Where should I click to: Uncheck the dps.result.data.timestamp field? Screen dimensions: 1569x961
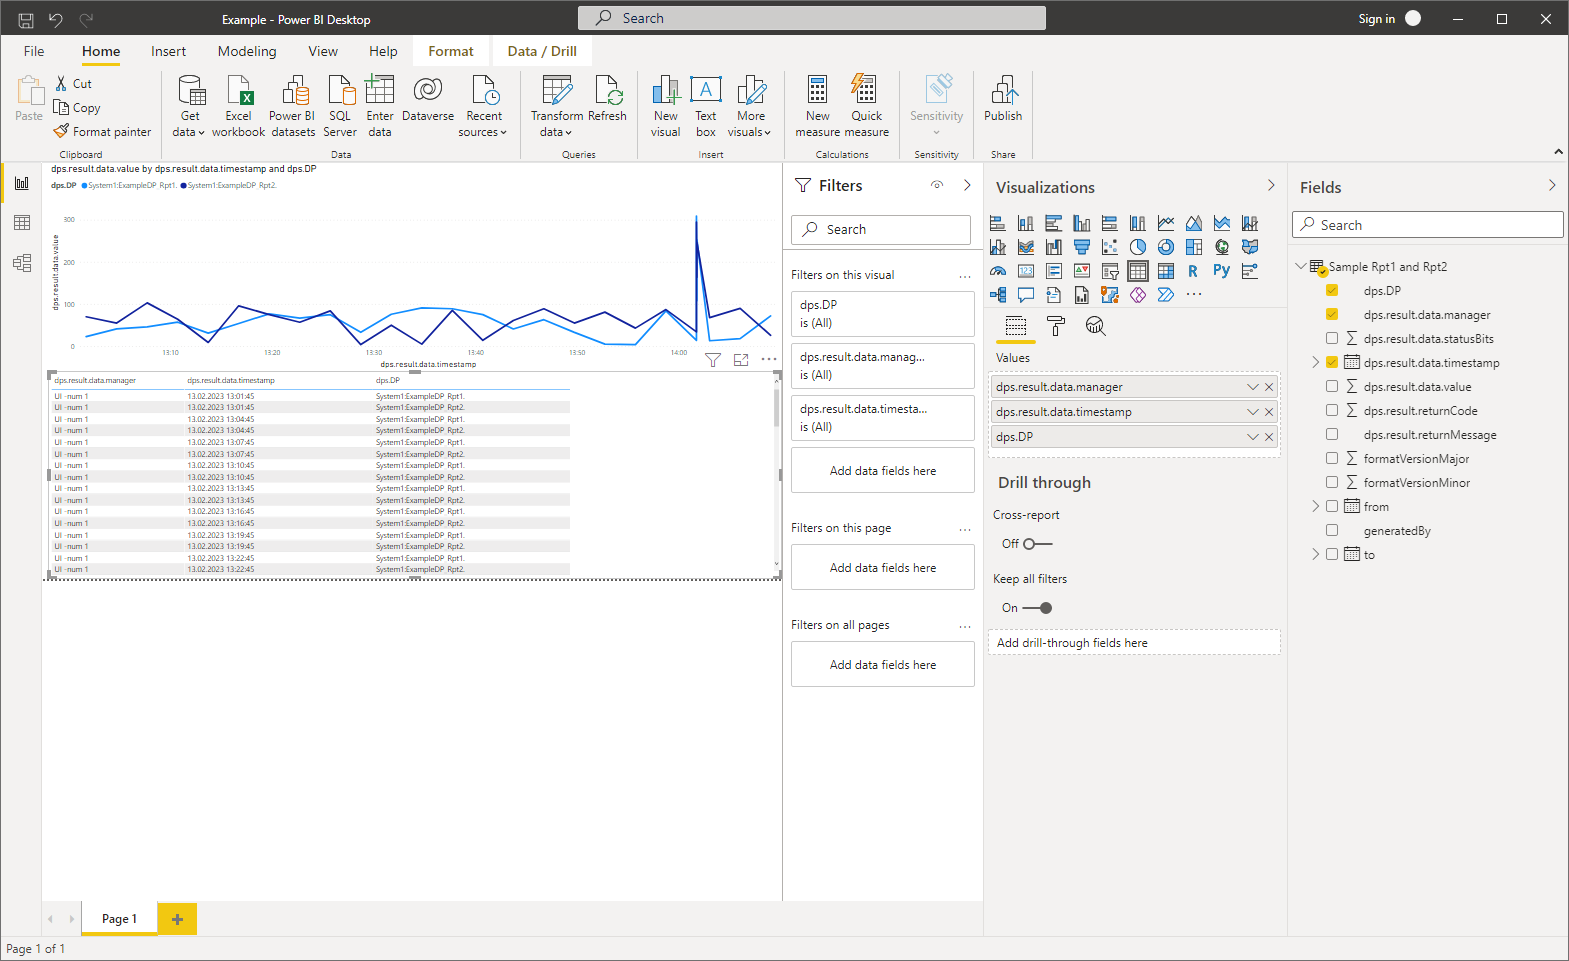(1332, 363)
